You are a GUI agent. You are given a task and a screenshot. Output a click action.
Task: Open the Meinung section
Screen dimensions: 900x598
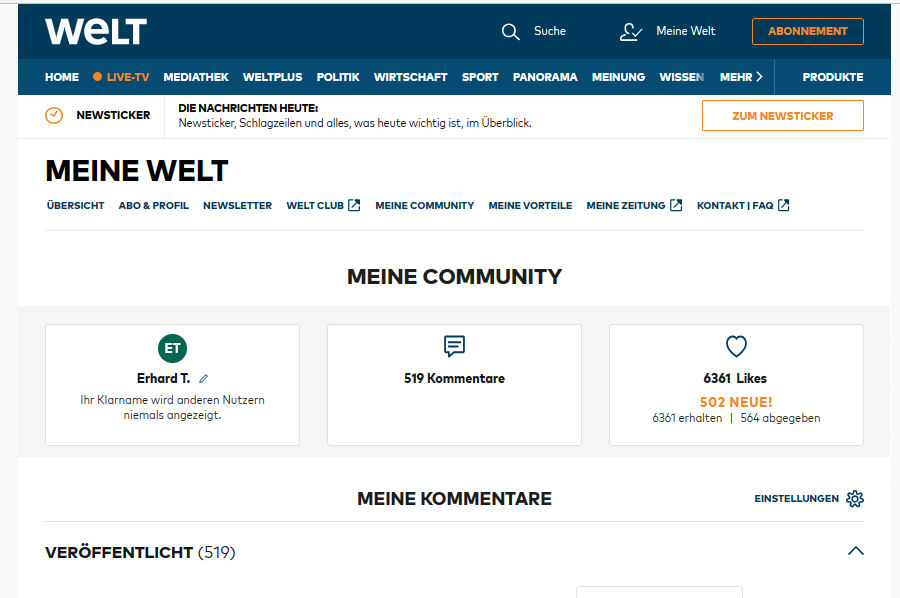coord(619,77)
